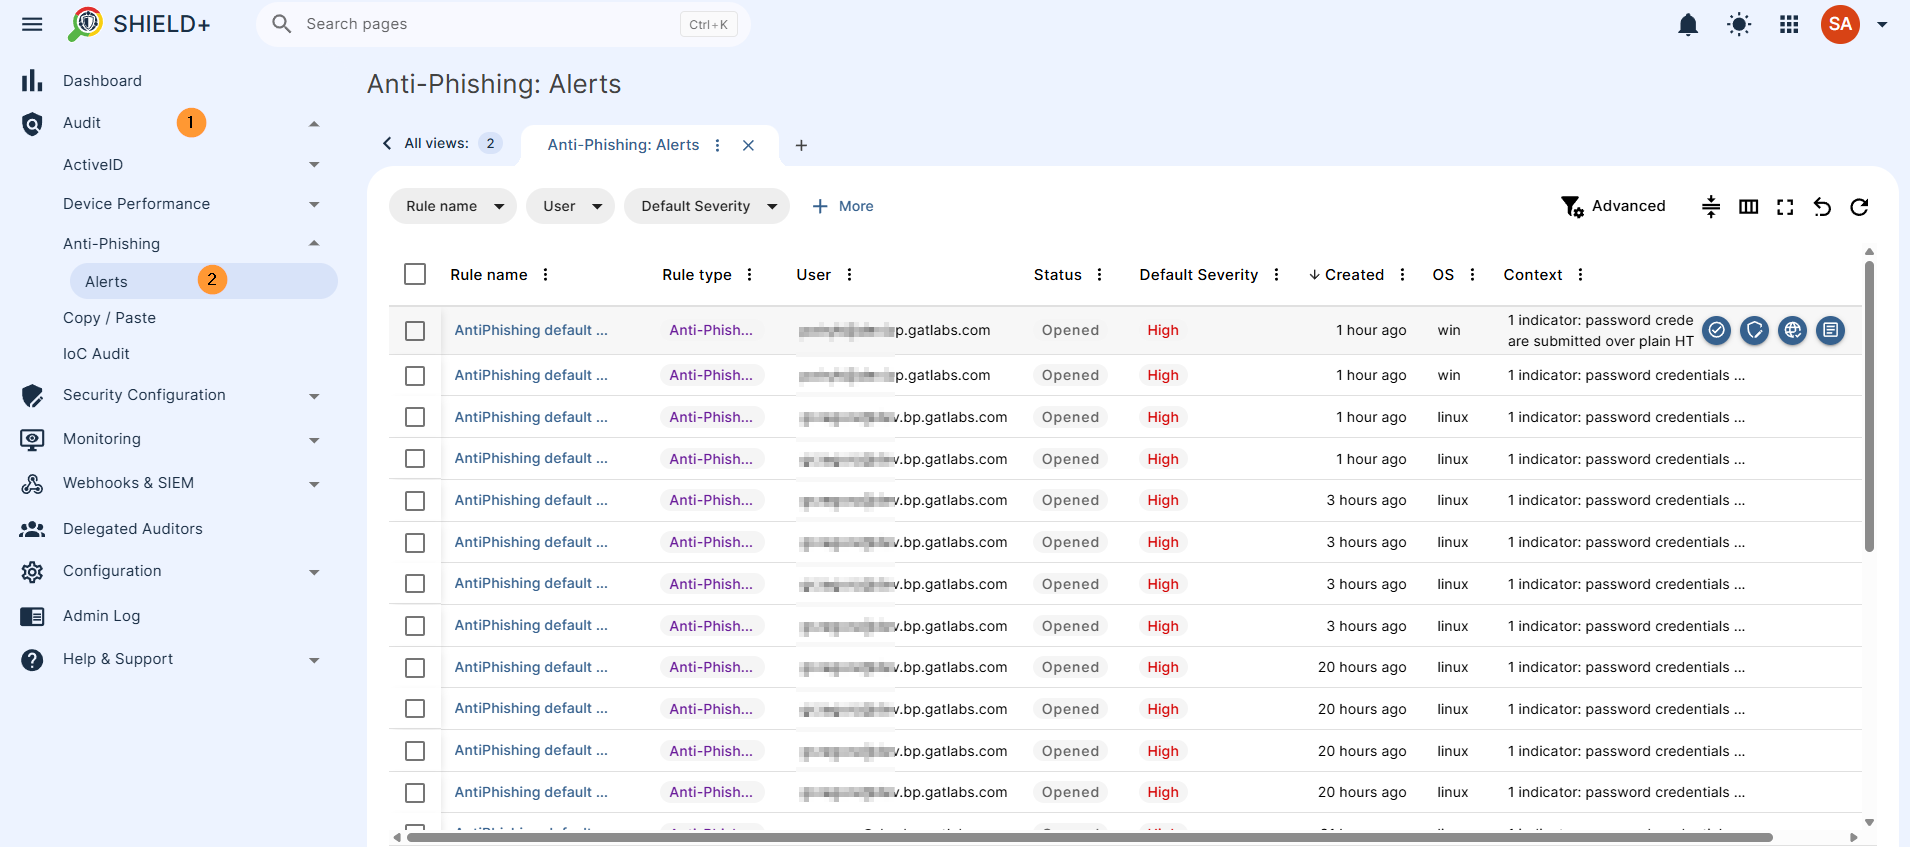Select Alerts in the sidebar
1910x847 pixels.
[x=204, y=281]
